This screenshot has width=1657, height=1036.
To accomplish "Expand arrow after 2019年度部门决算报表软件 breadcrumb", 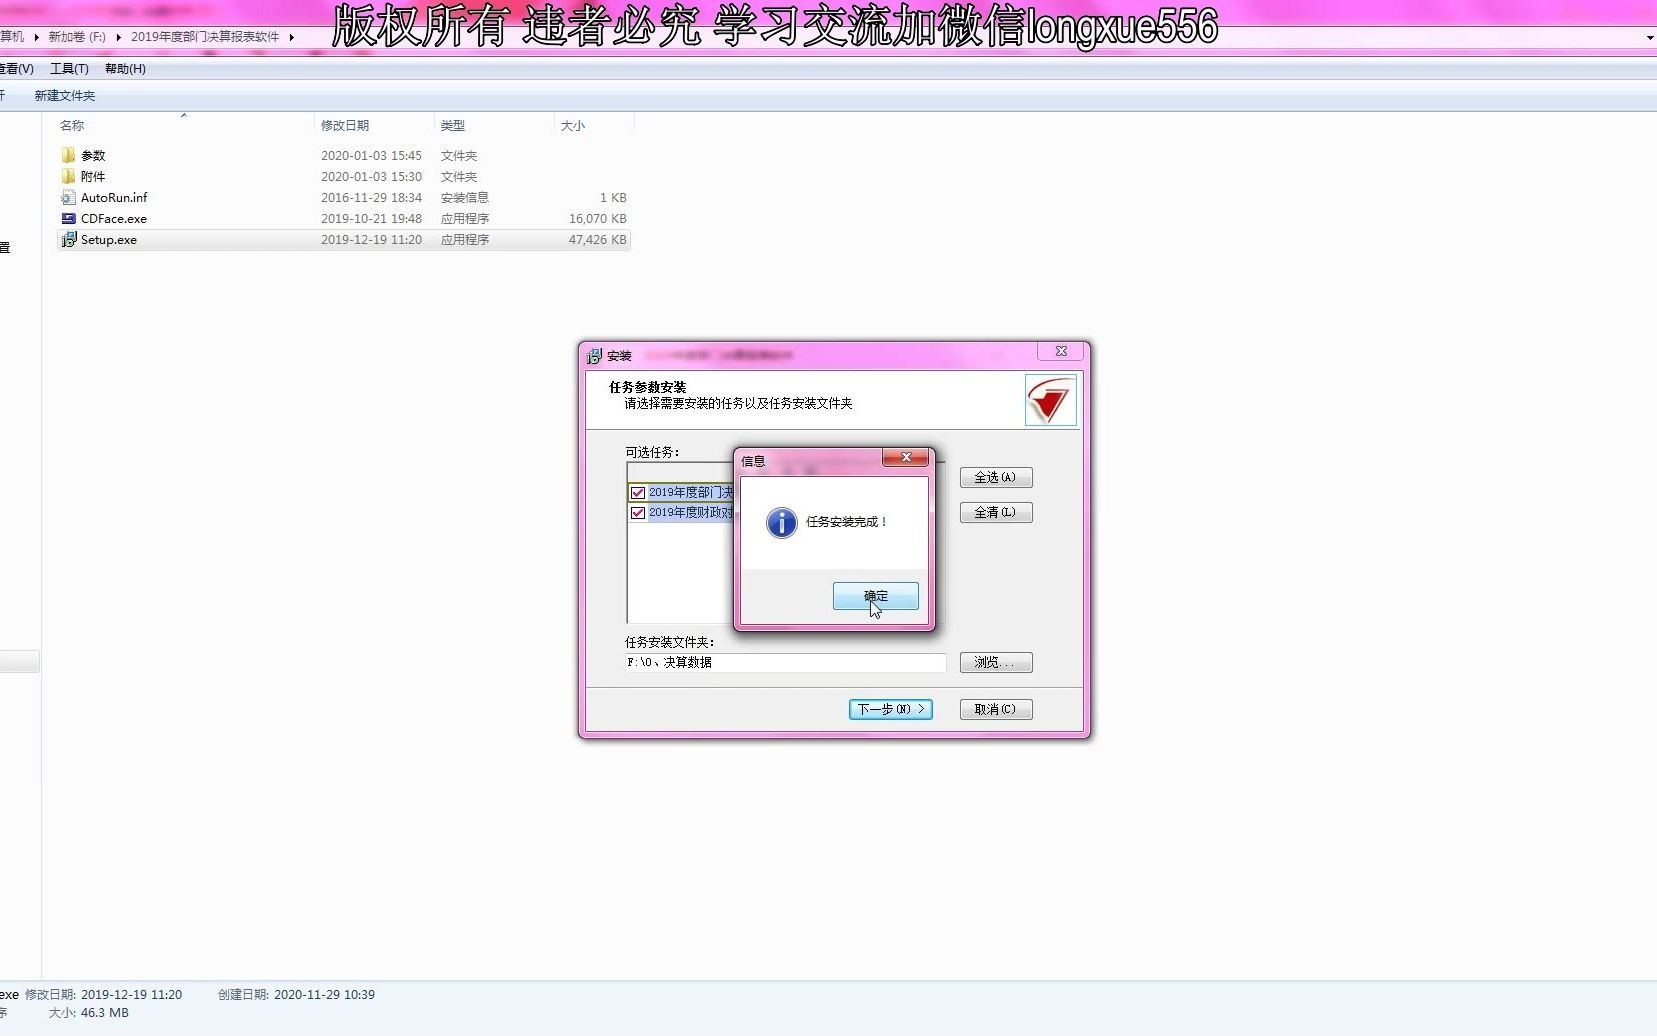I will click(x=291, y=37).
